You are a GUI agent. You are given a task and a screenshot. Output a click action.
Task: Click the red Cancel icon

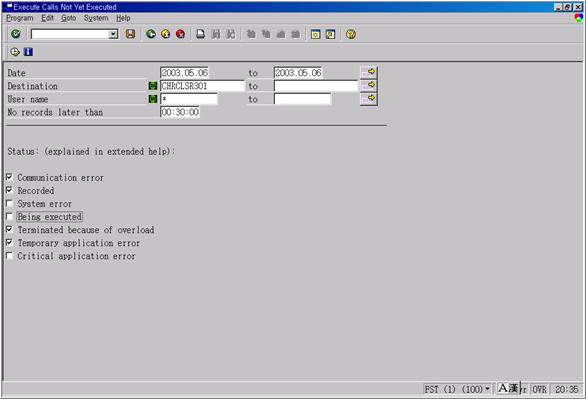tap(181, 34)
